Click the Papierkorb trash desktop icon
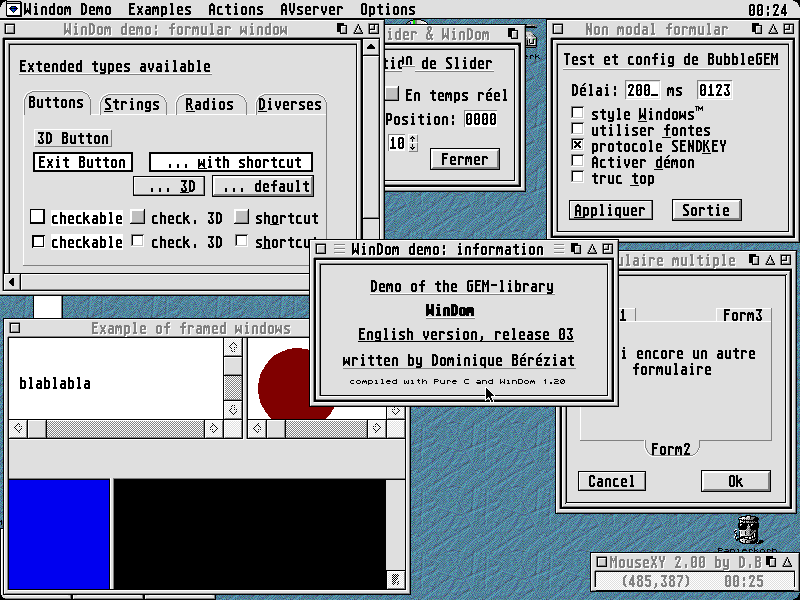The width and height of the screenshot is (800, 600). (749, 530)
